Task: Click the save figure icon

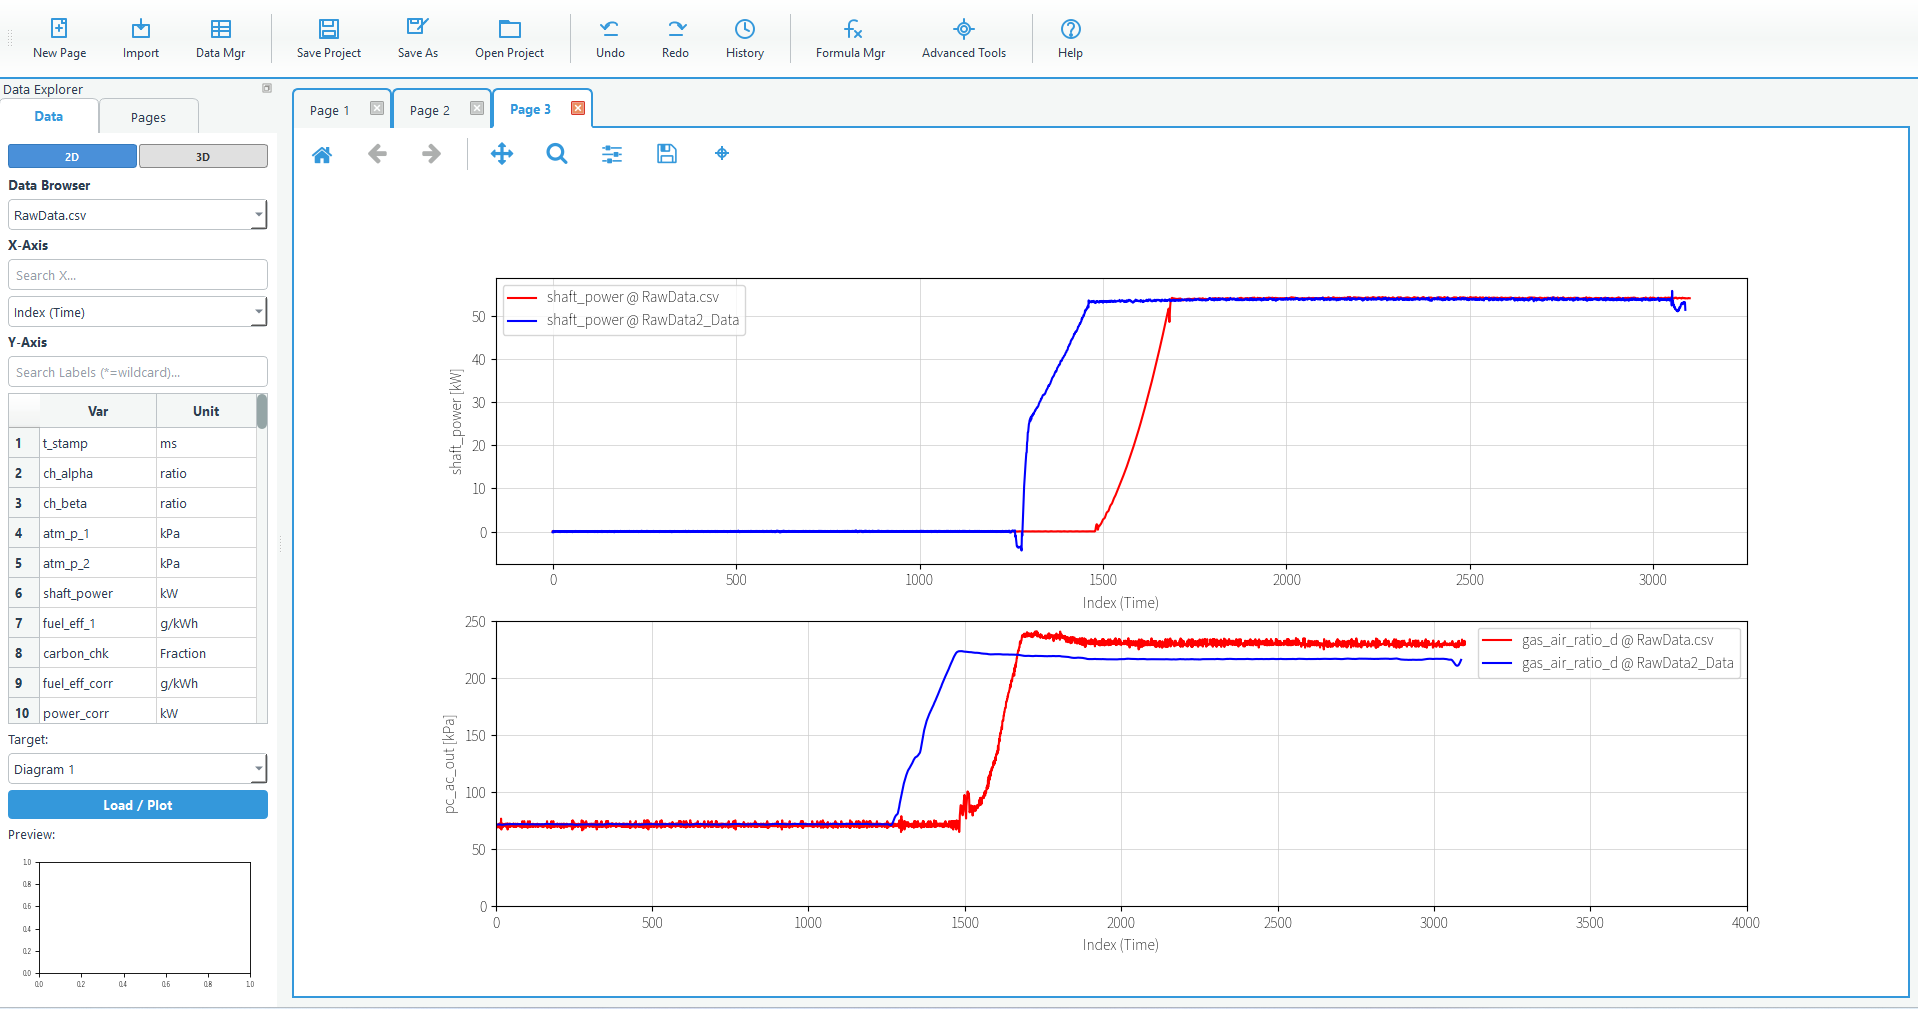Action: 667,154
